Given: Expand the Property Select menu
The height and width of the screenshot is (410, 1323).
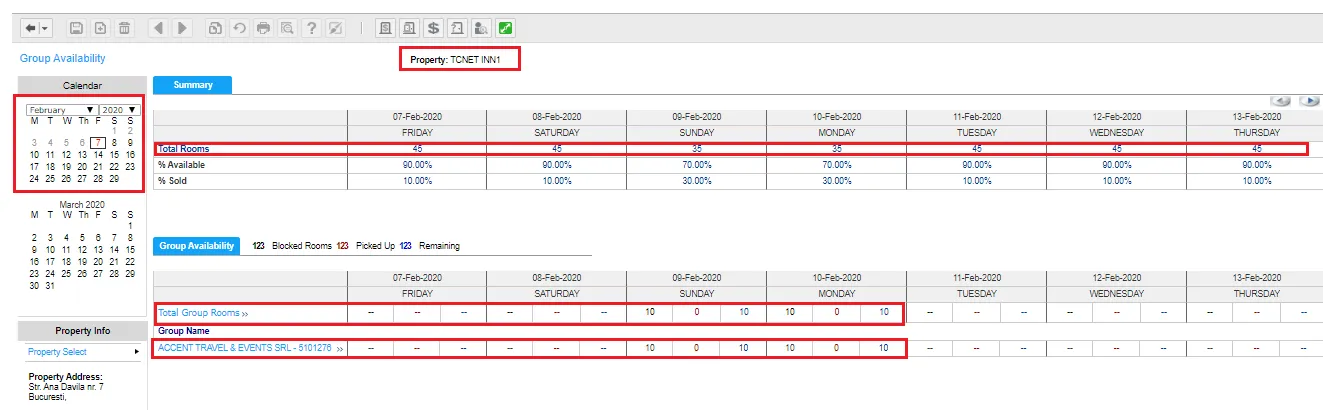Looking at the screenshot, I should tap(83, 352).
